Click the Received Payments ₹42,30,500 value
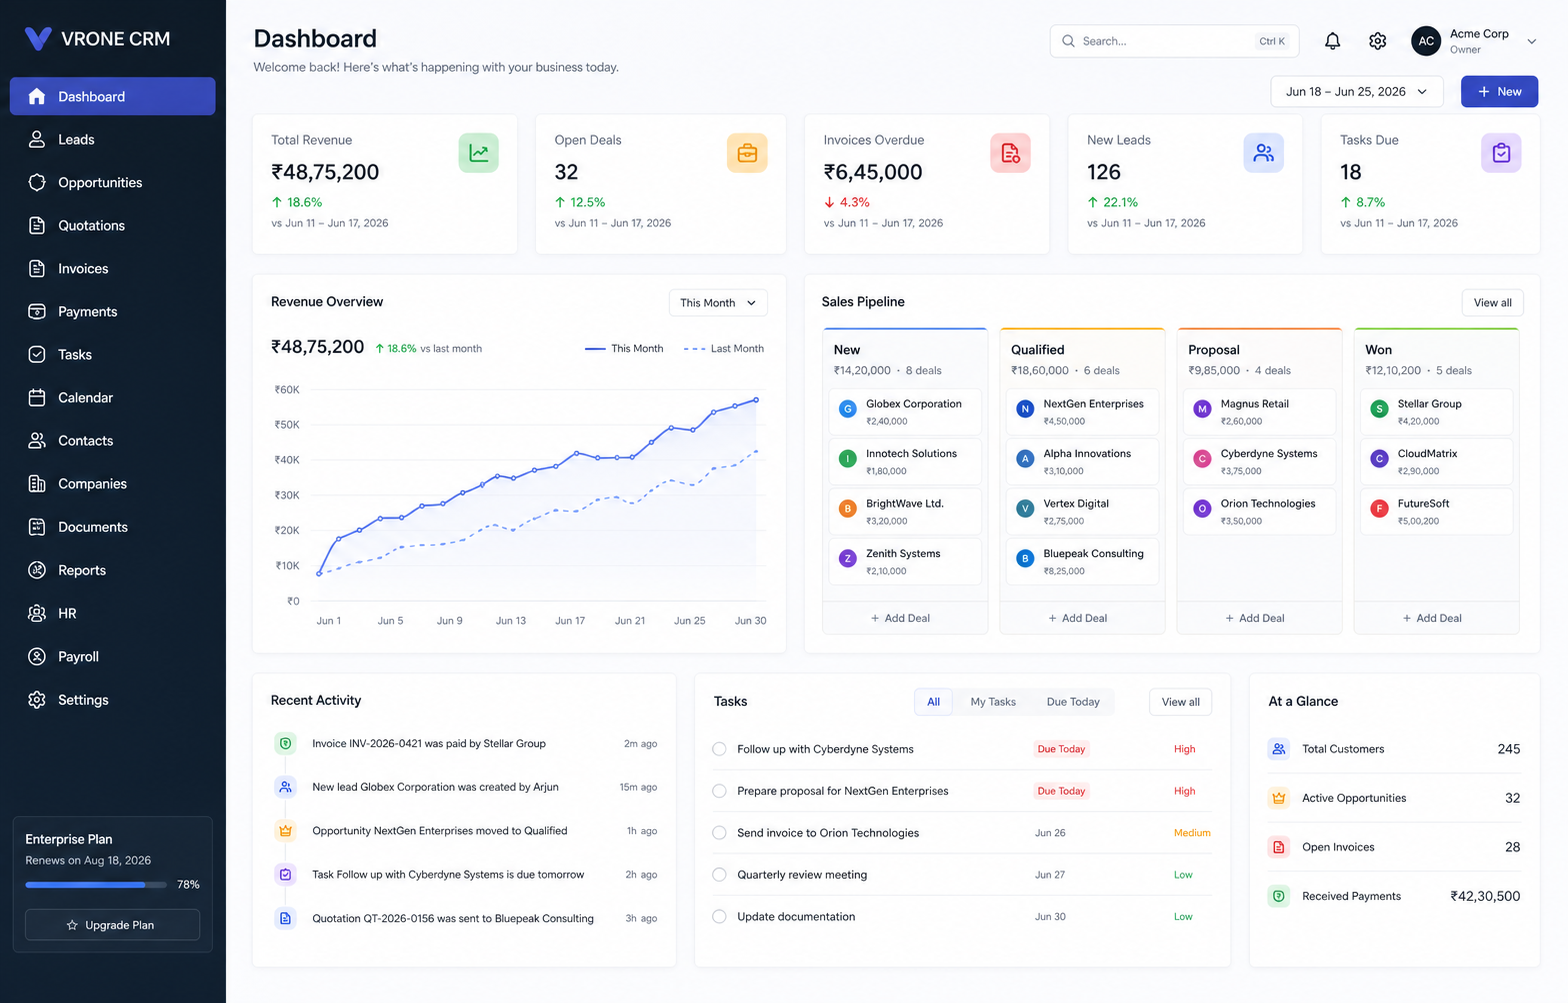1568x1003 pixels. (x=1485, y=897)
